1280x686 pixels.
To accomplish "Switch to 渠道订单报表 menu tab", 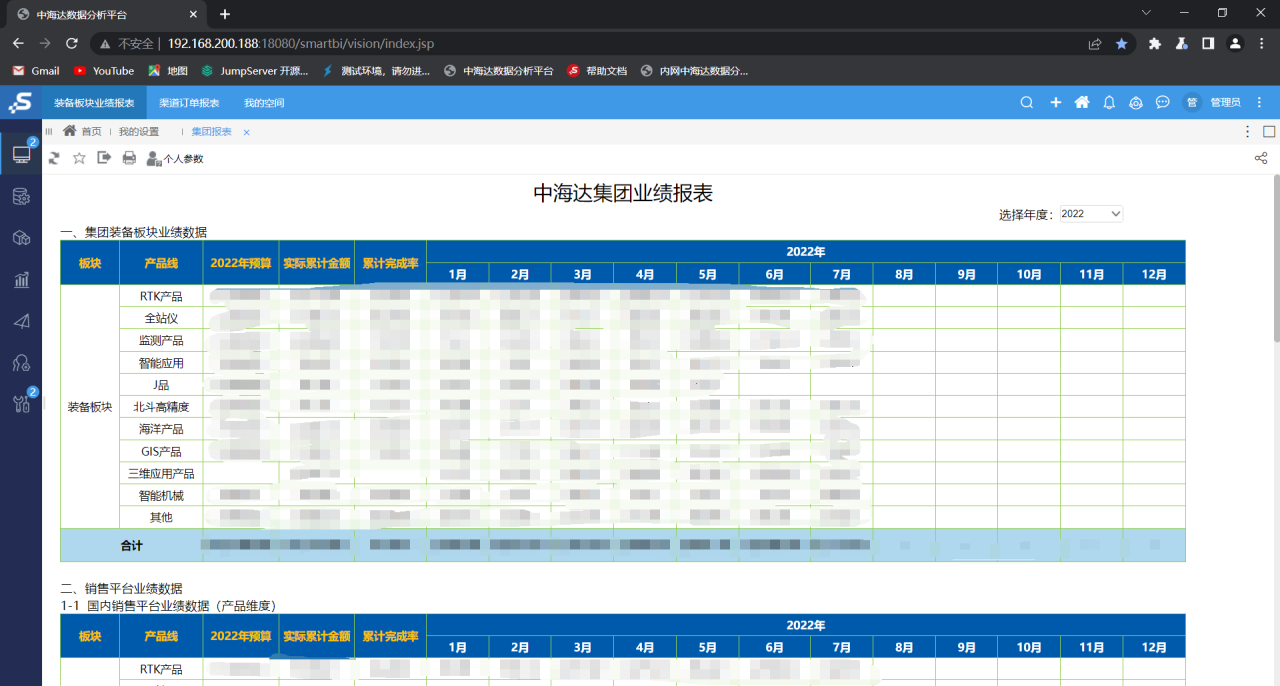I will click(x=189, y=103).
